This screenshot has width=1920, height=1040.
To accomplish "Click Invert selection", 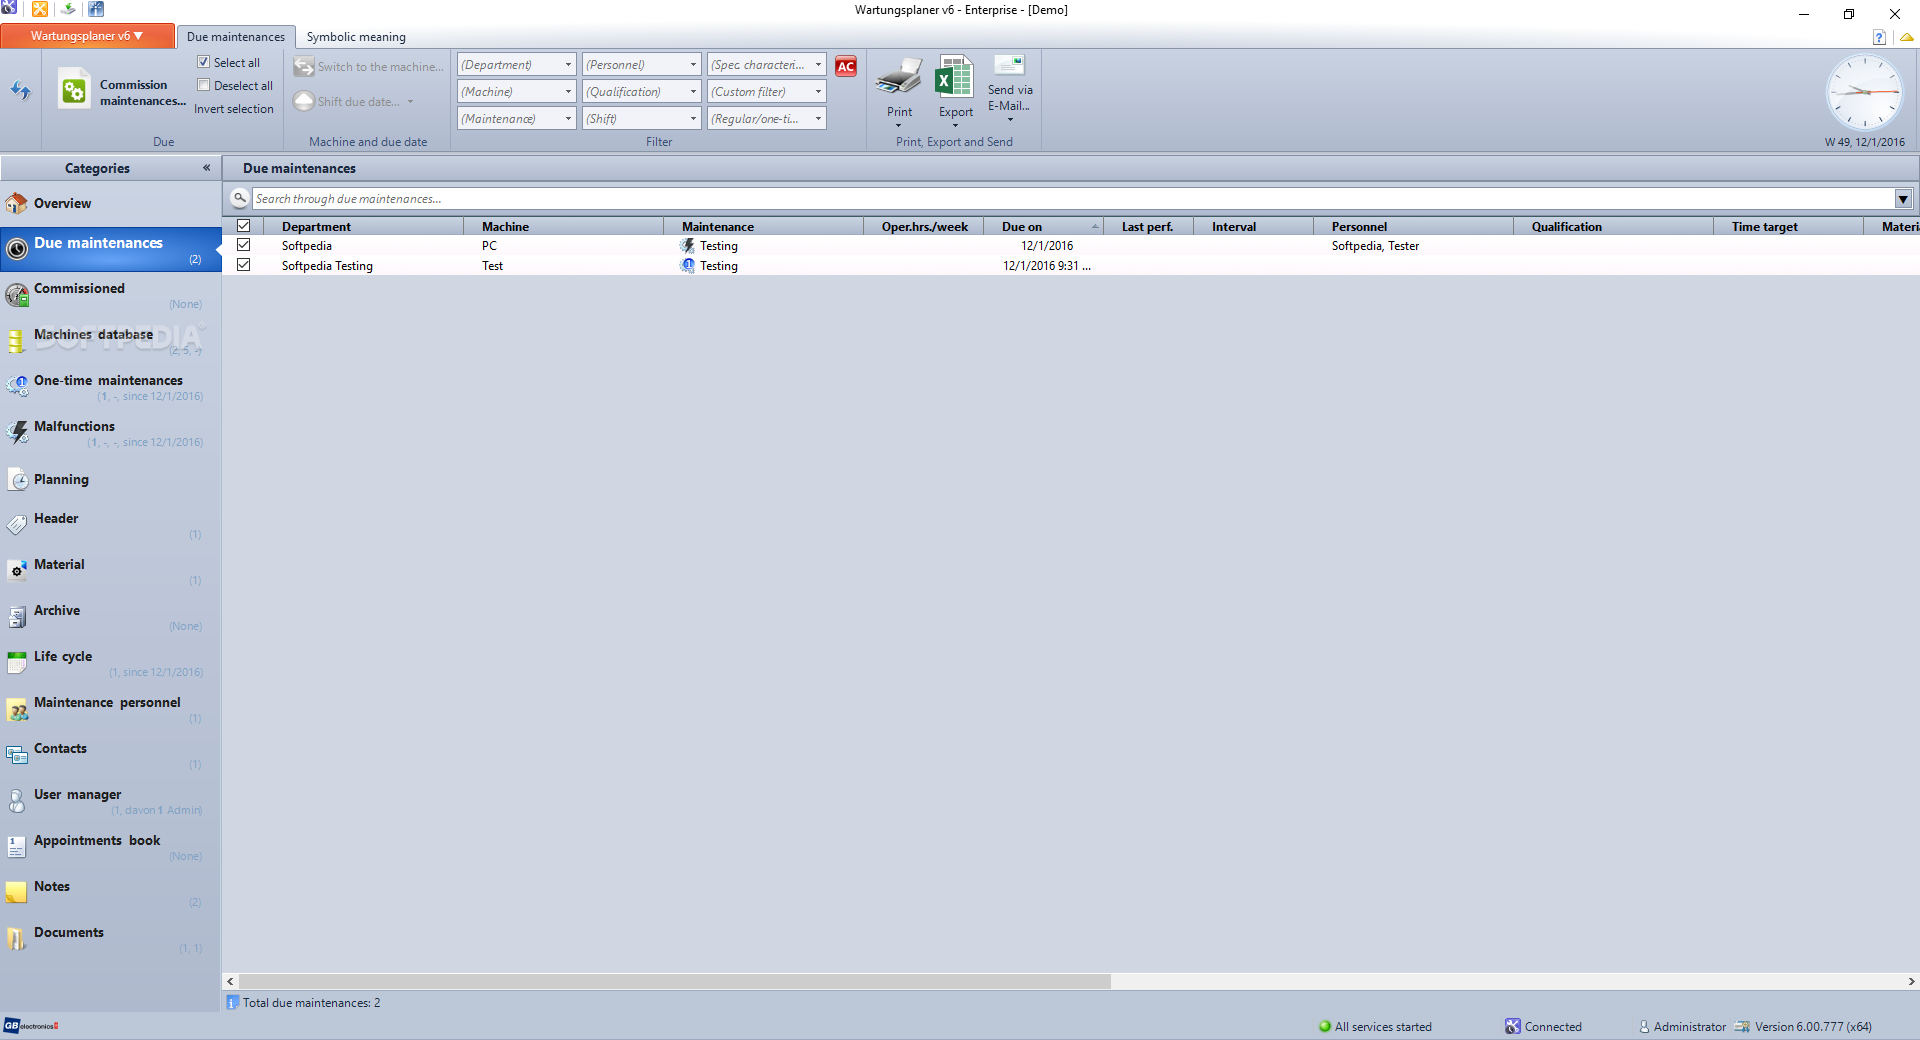I will click(x=233, y=109).
